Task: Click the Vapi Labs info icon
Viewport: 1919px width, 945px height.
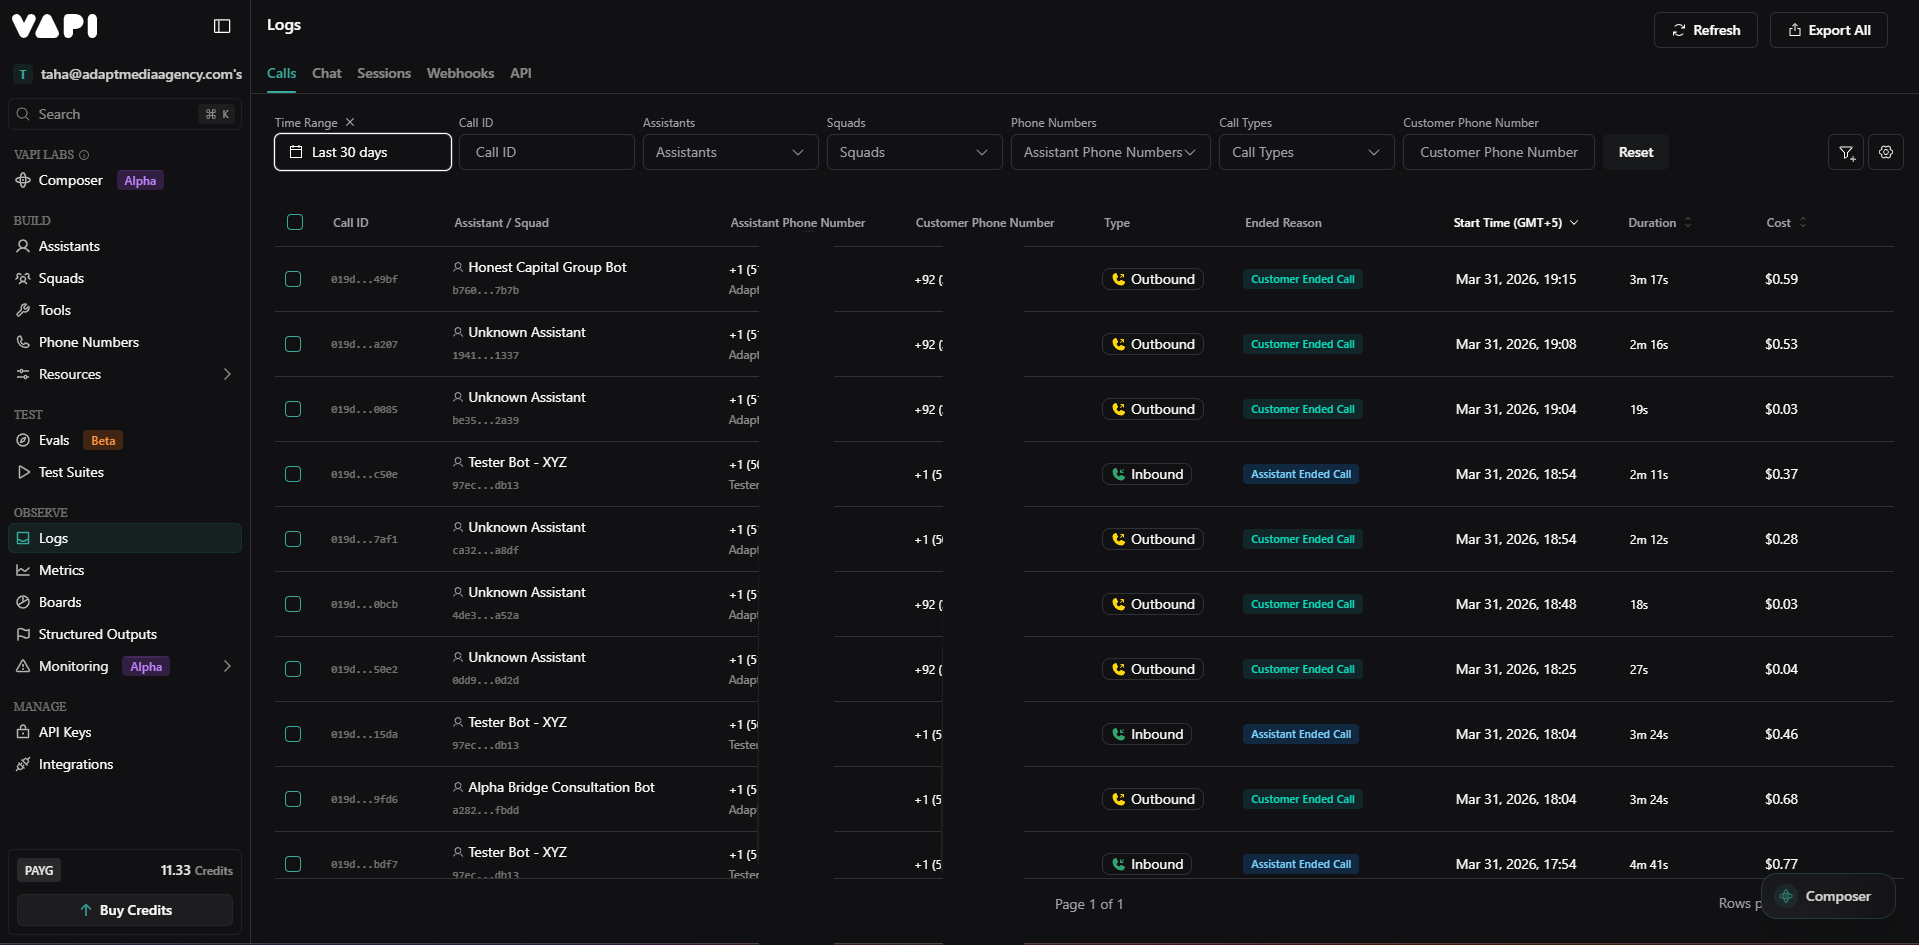Action: tap(84, 155)
